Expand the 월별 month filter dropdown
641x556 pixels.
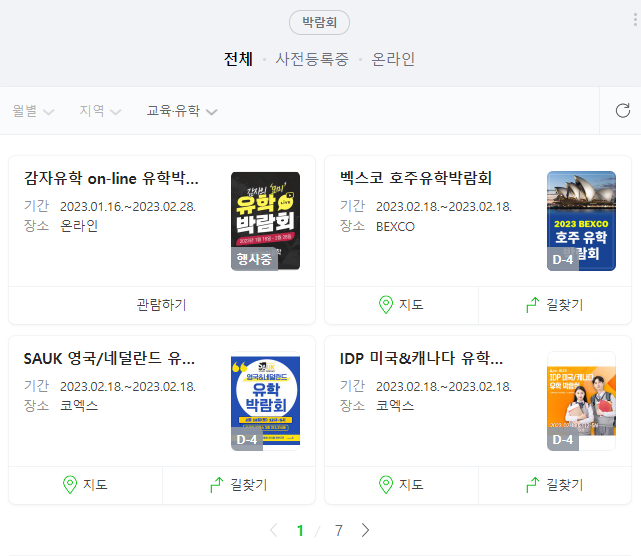[33, 111]
